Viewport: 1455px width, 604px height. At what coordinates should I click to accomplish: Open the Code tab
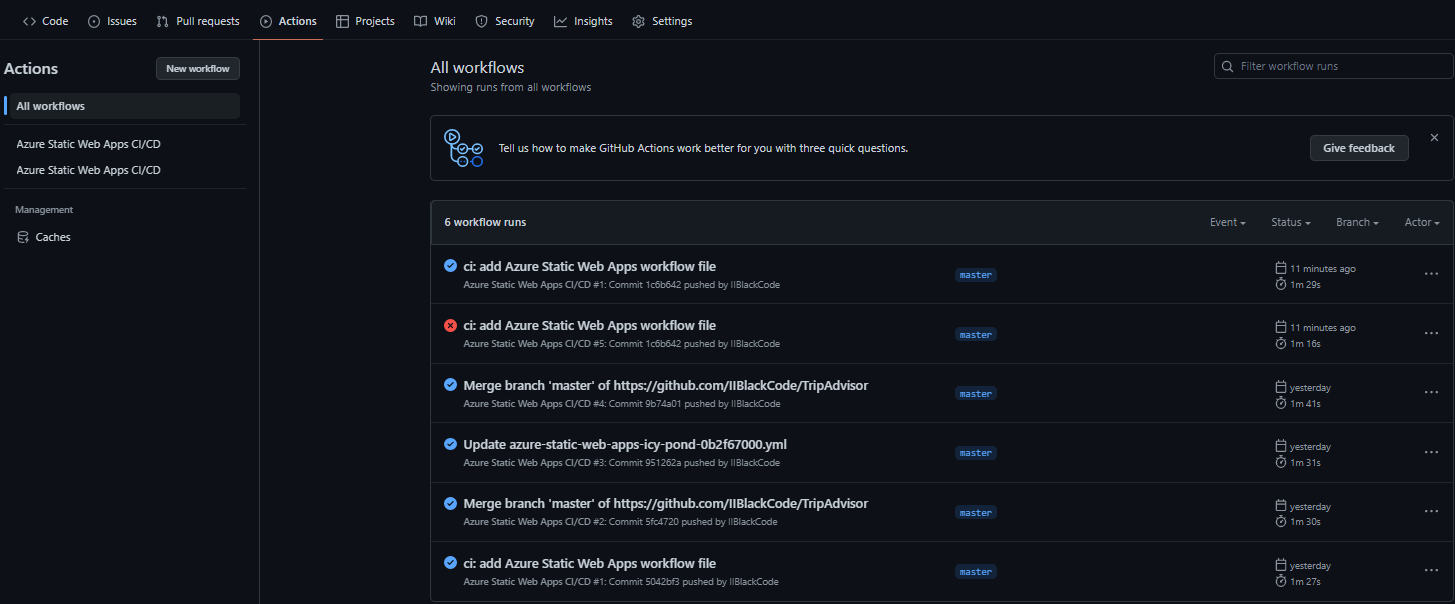(45, 21)
